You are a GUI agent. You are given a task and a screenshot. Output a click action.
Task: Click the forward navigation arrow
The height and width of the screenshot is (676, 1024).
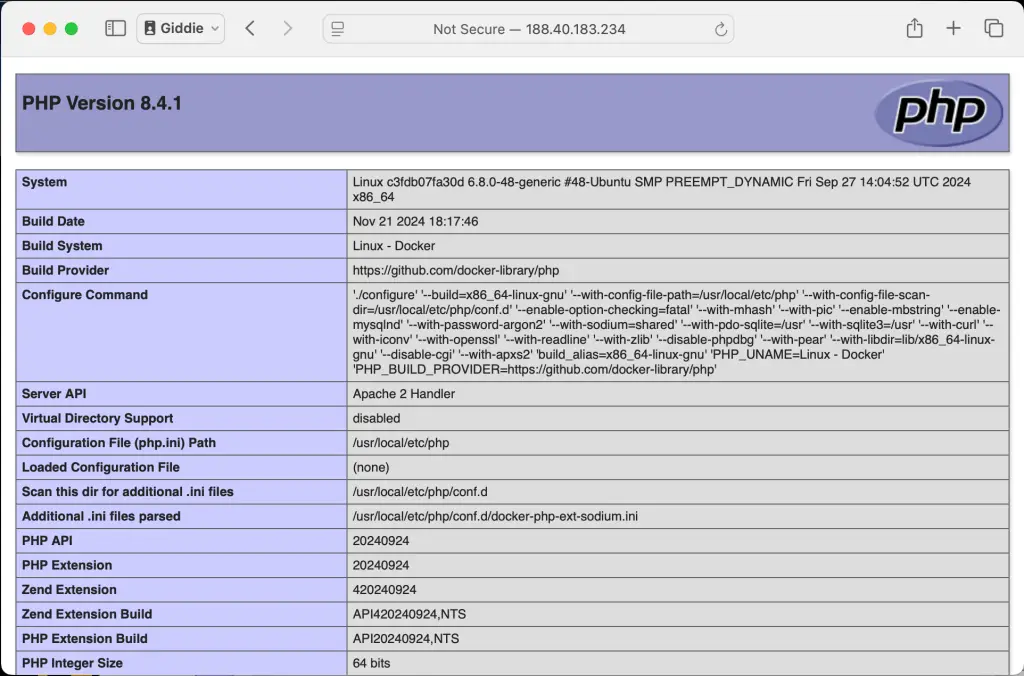[287, 28]
